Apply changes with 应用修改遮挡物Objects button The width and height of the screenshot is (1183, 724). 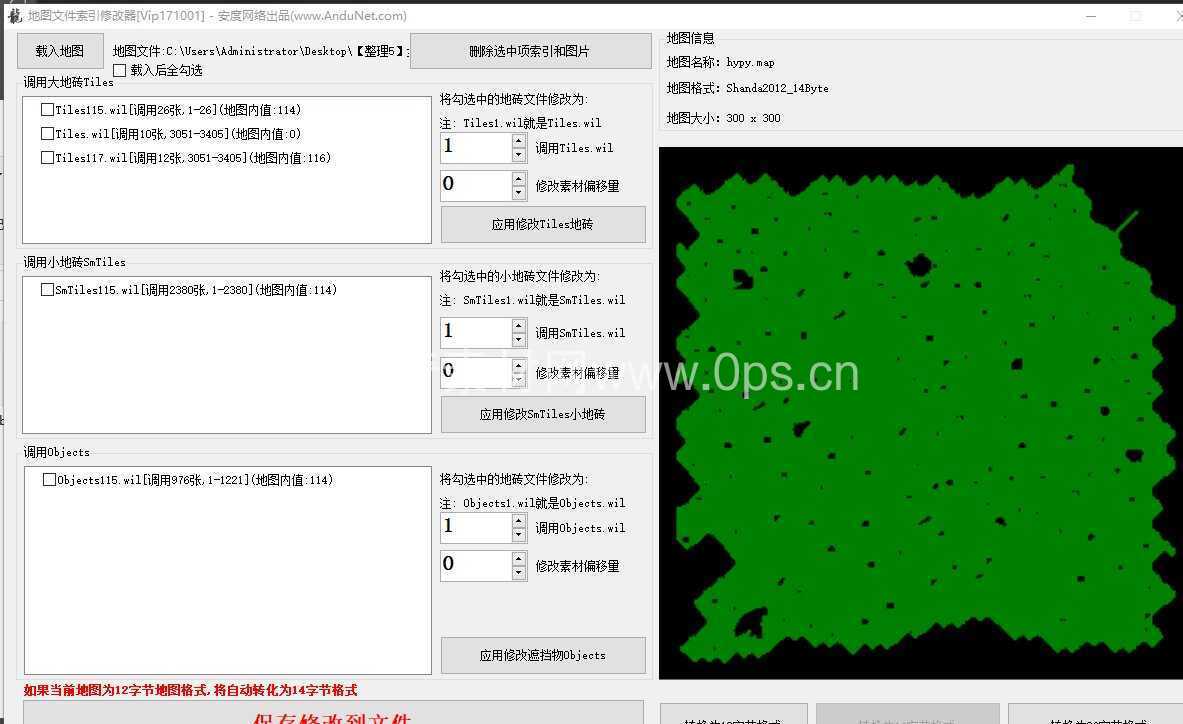(x=542, y=655)
